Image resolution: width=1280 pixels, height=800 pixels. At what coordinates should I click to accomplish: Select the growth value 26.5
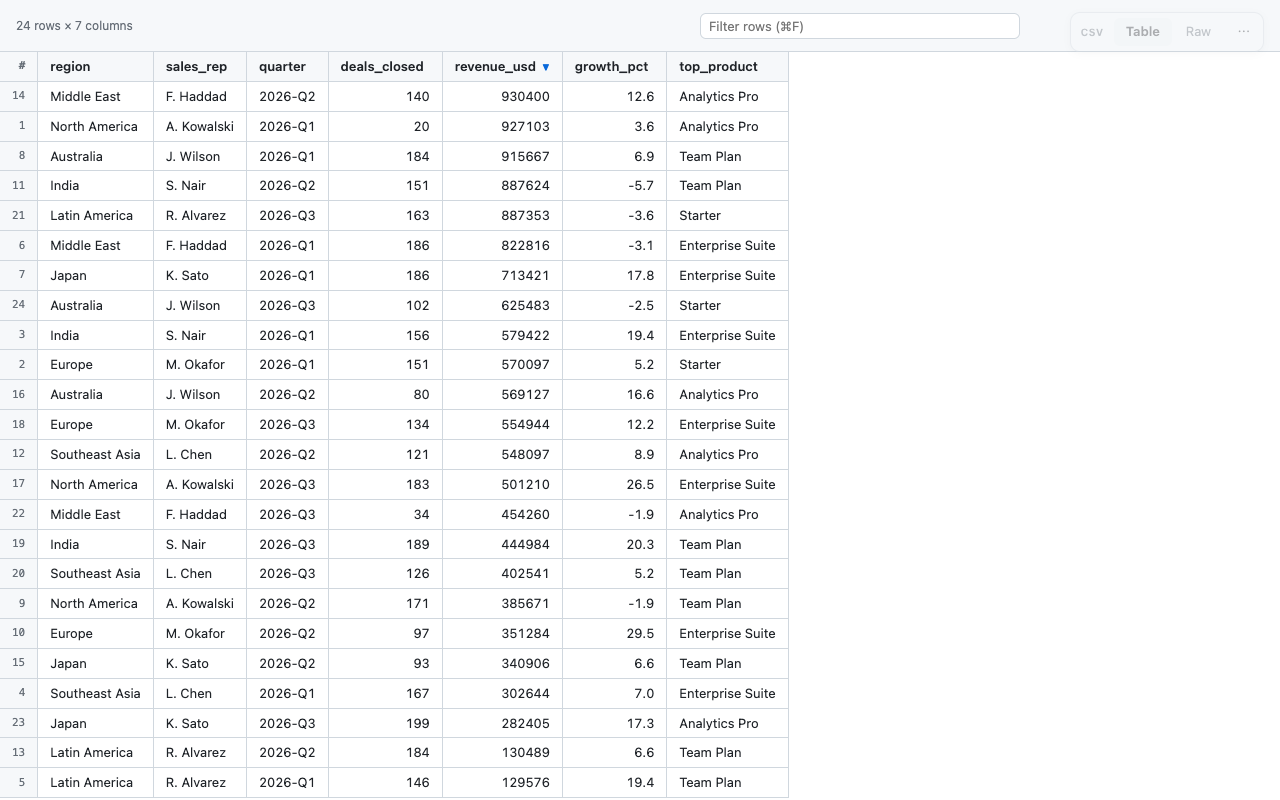(x=614, y=485)
